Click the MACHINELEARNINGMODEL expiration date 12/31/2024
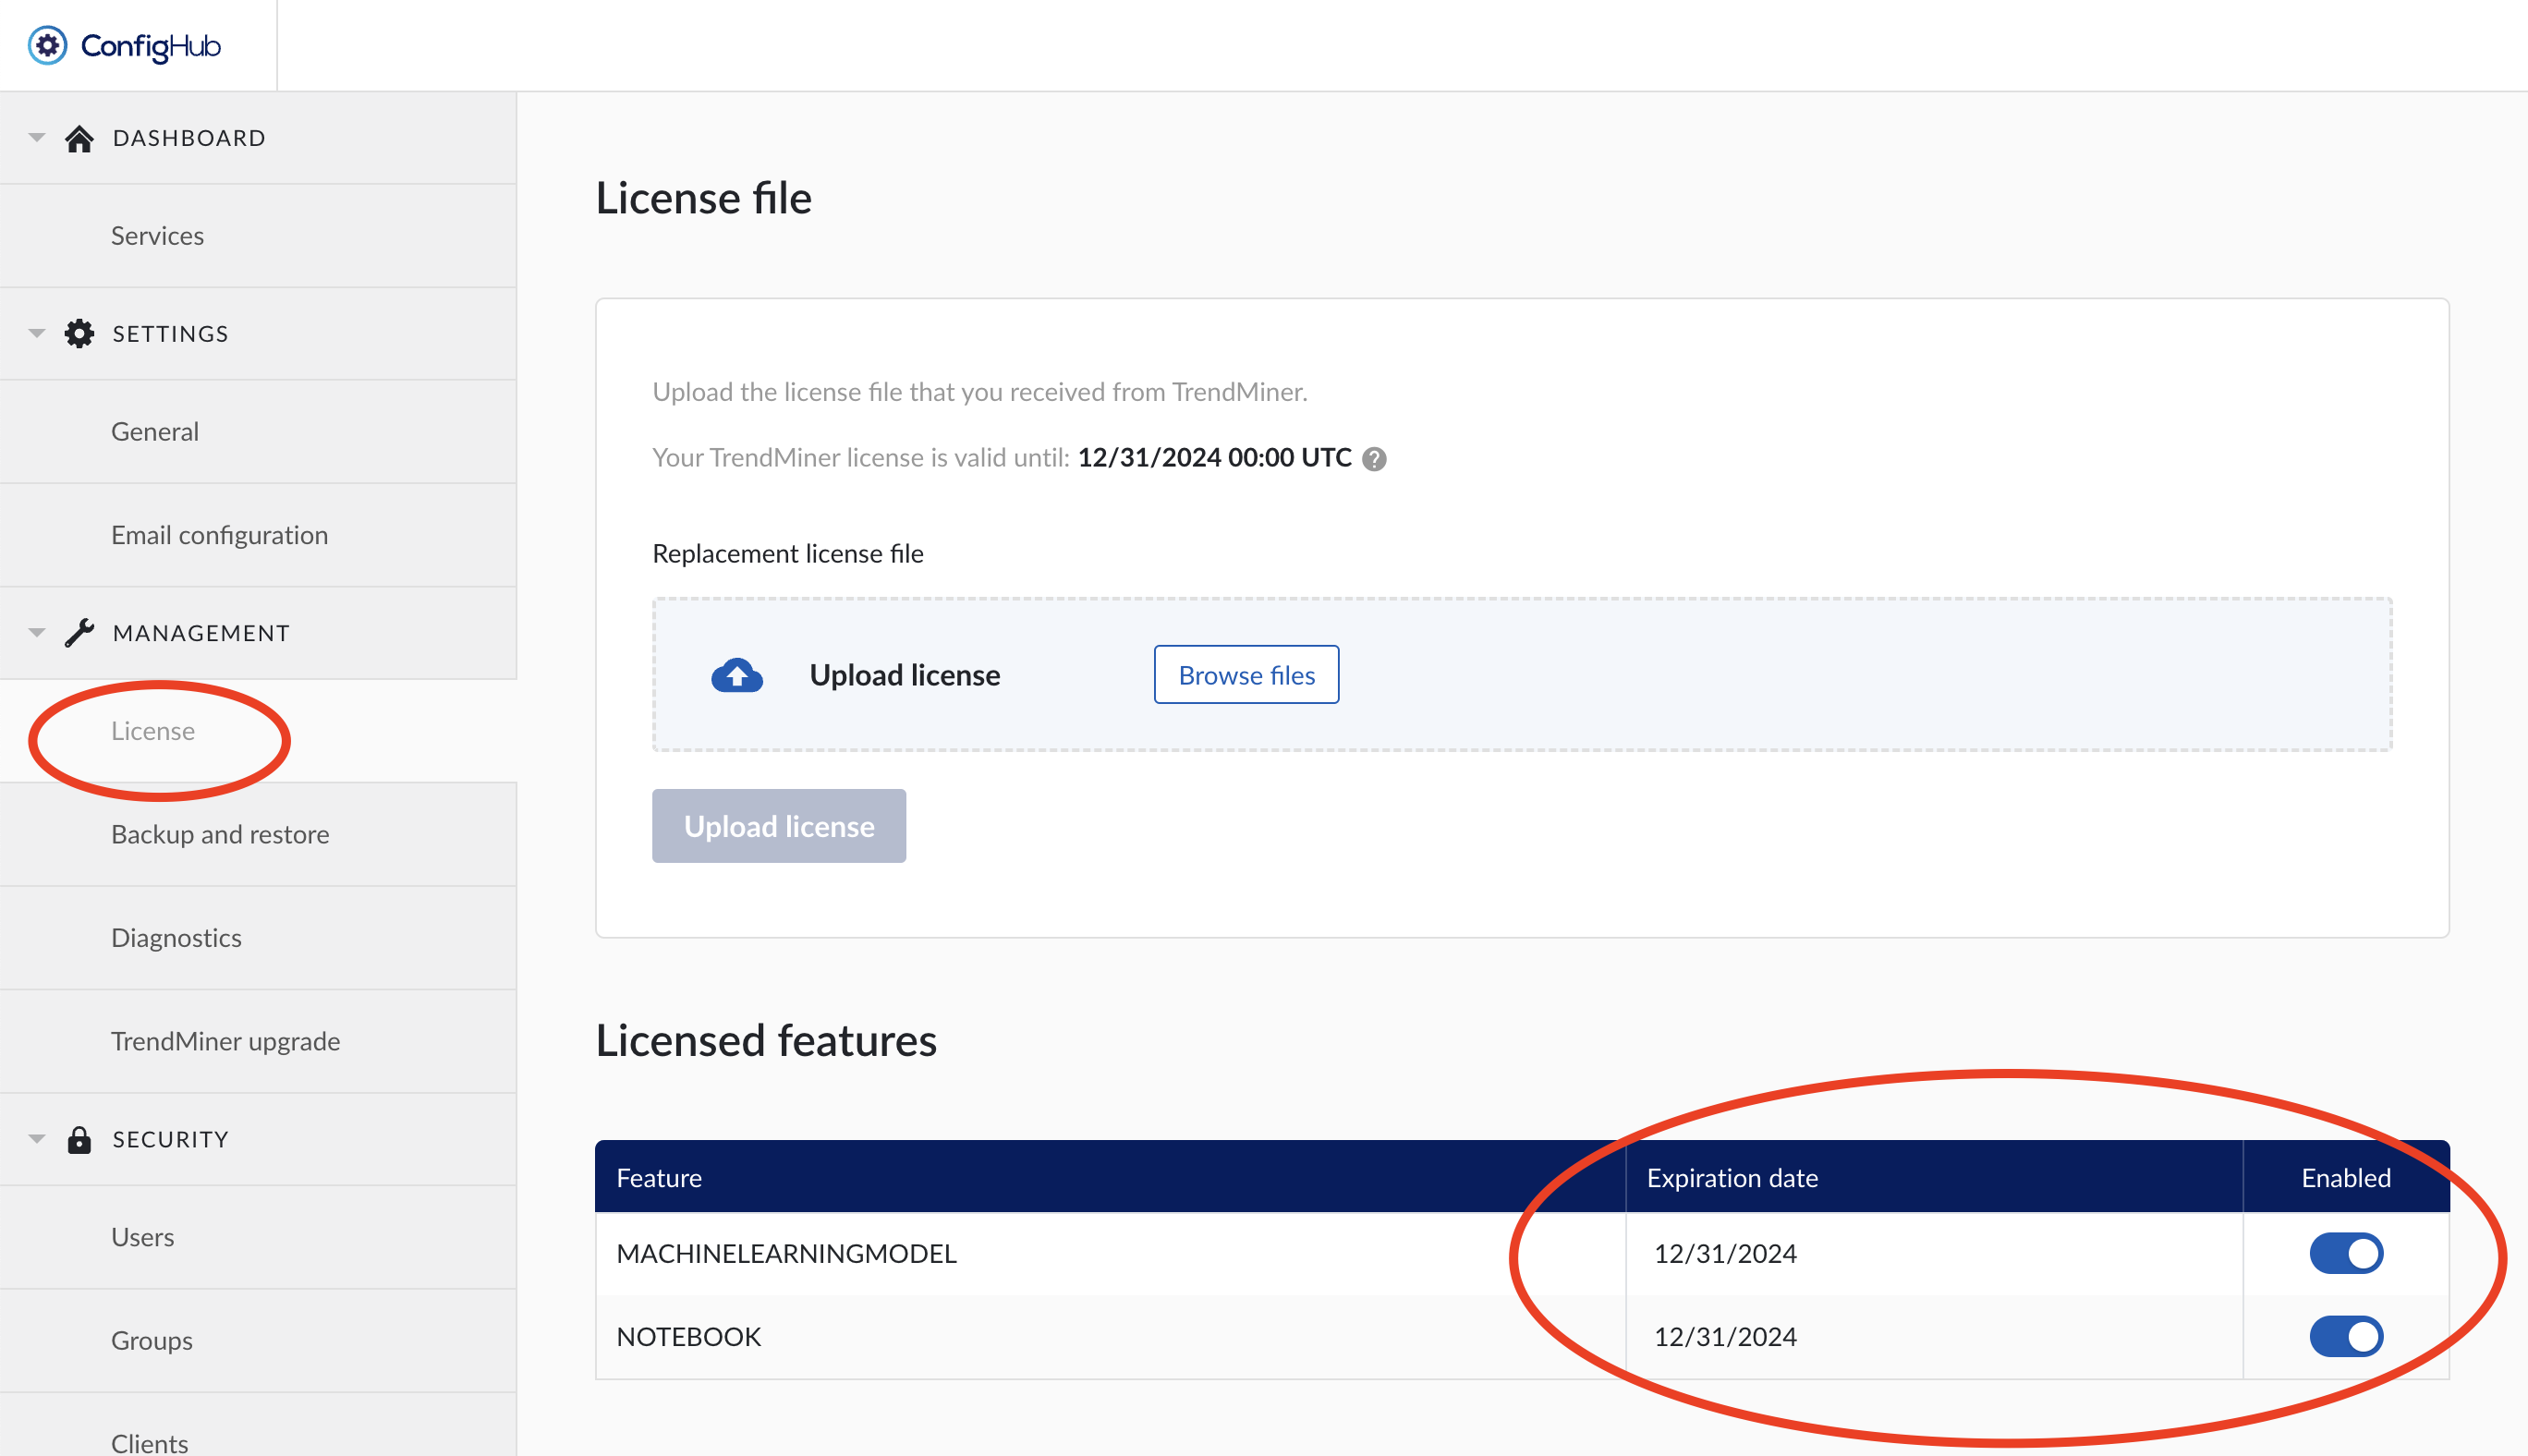 (1725, 1253)
